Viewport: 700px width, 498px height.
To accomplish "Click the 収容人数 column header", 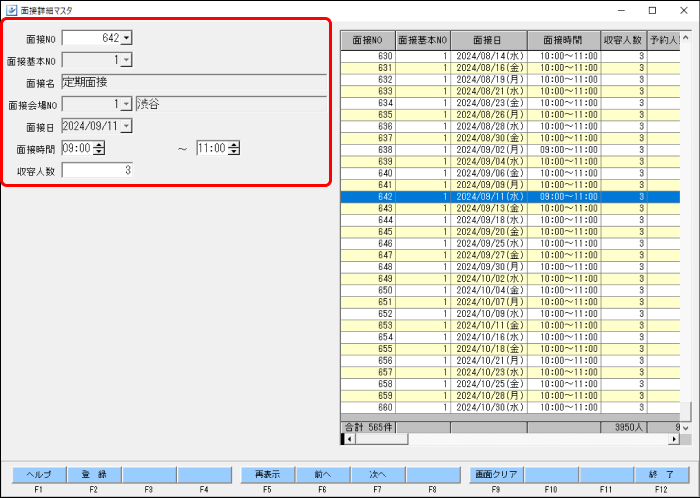I will pyautogui.click(x=624, y=40).
